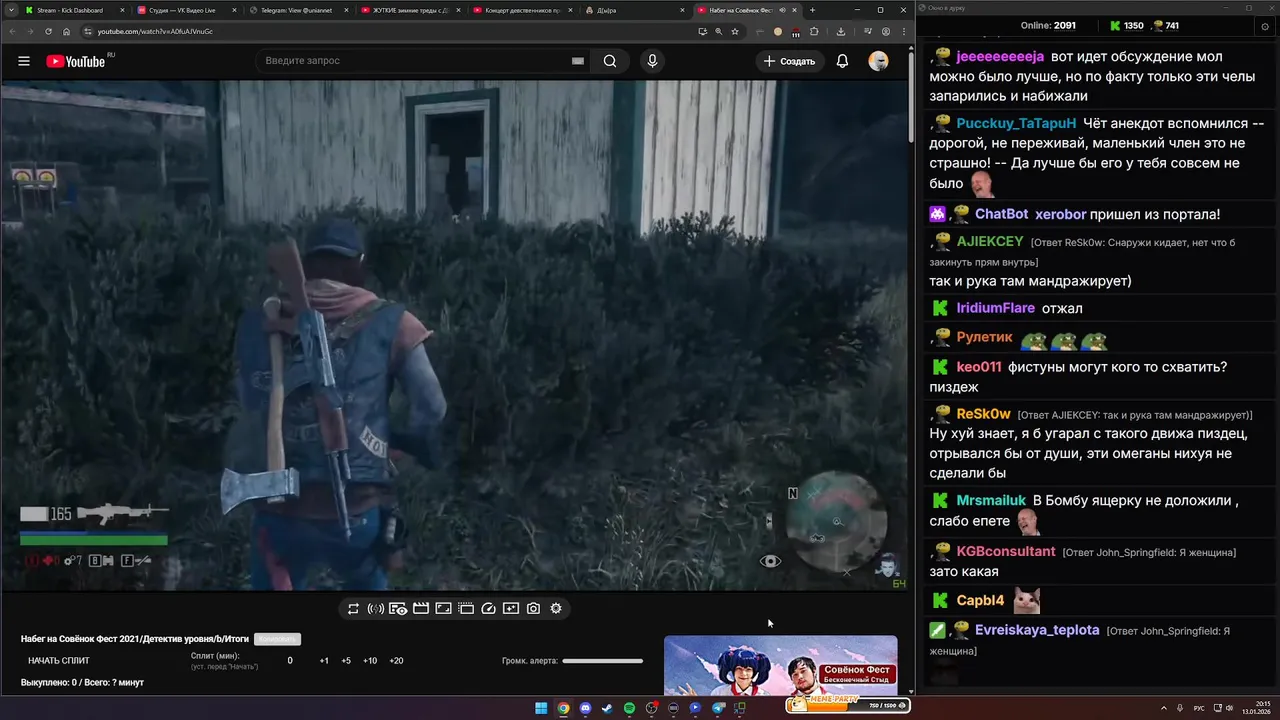
Task: Open Spotify from the taskbar
Action: point(629,708)
